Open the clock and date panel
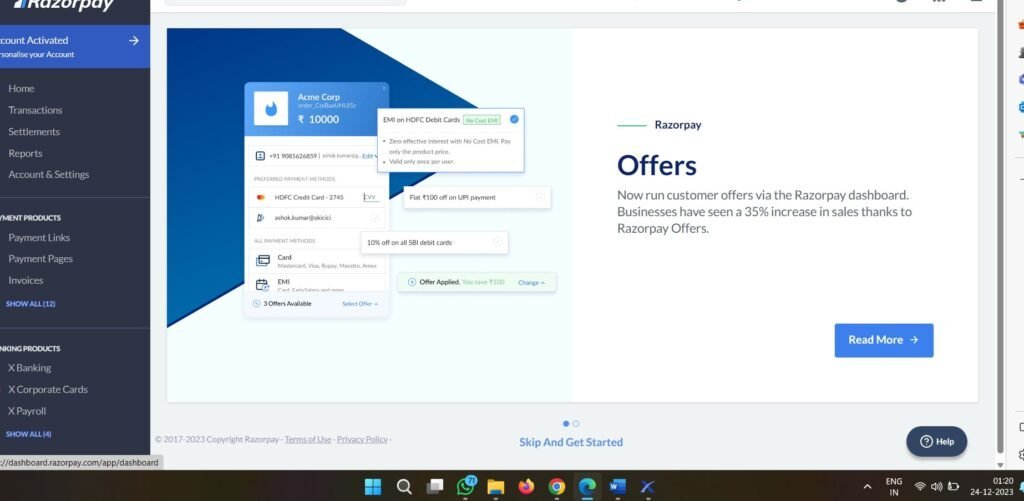1024x501 pixels. coord(991,487)
